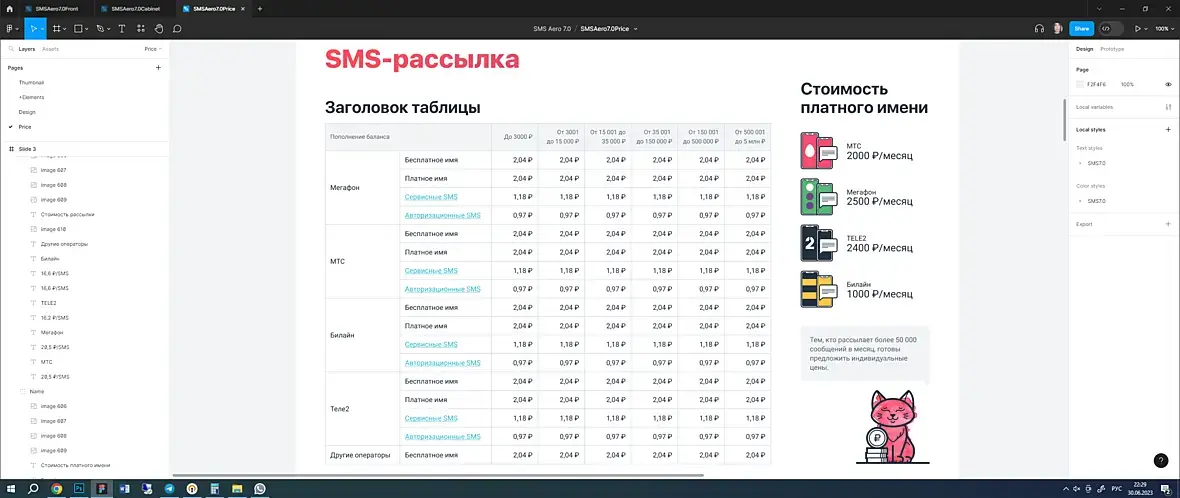Add a new local style with the plus
The width and height of the screenshot is (1180, 498).
click(1168, 129)
